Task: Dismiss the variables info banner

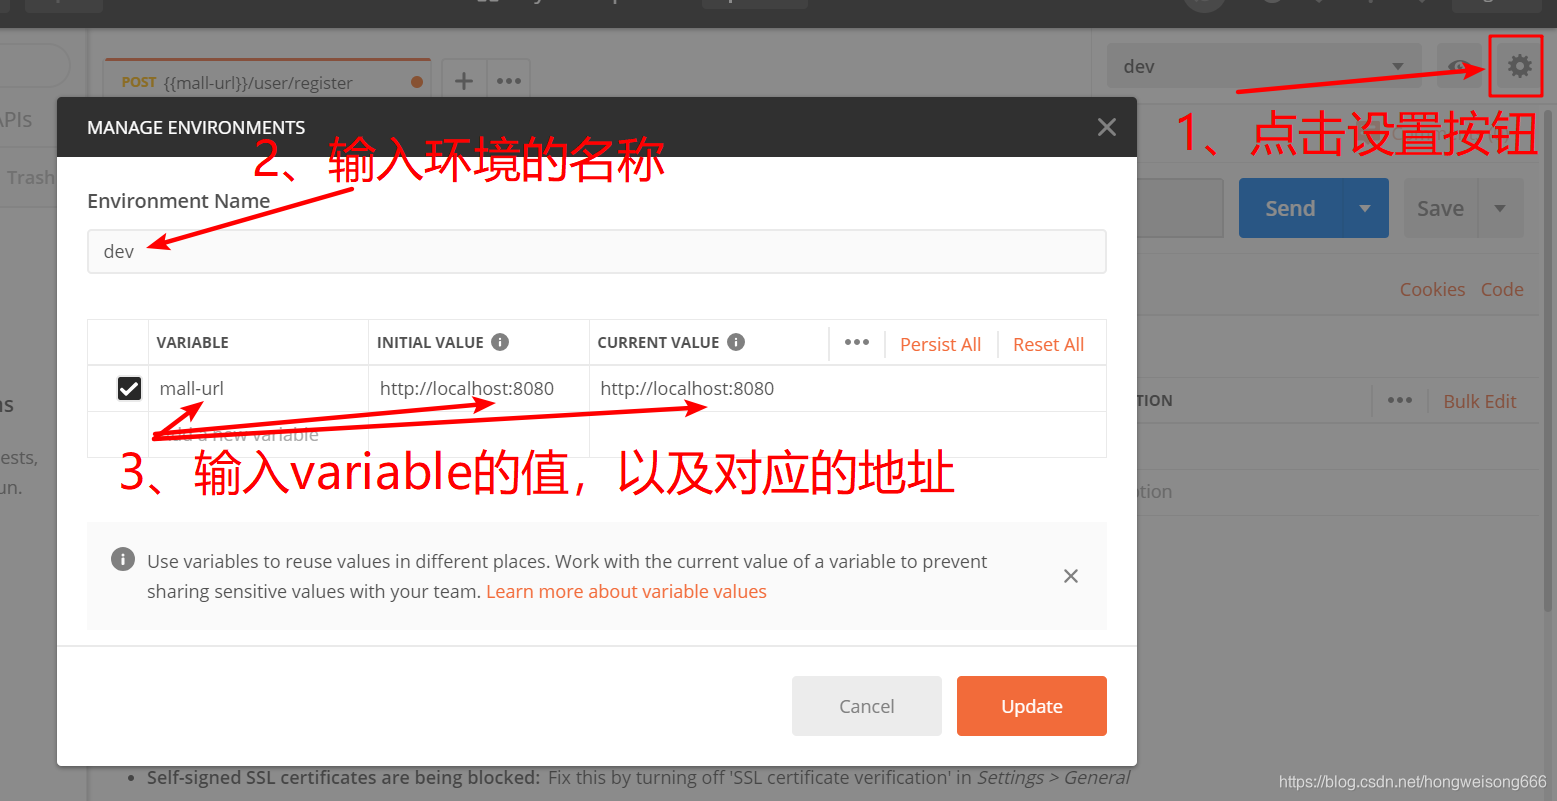Action: (x=1071, y=576)
